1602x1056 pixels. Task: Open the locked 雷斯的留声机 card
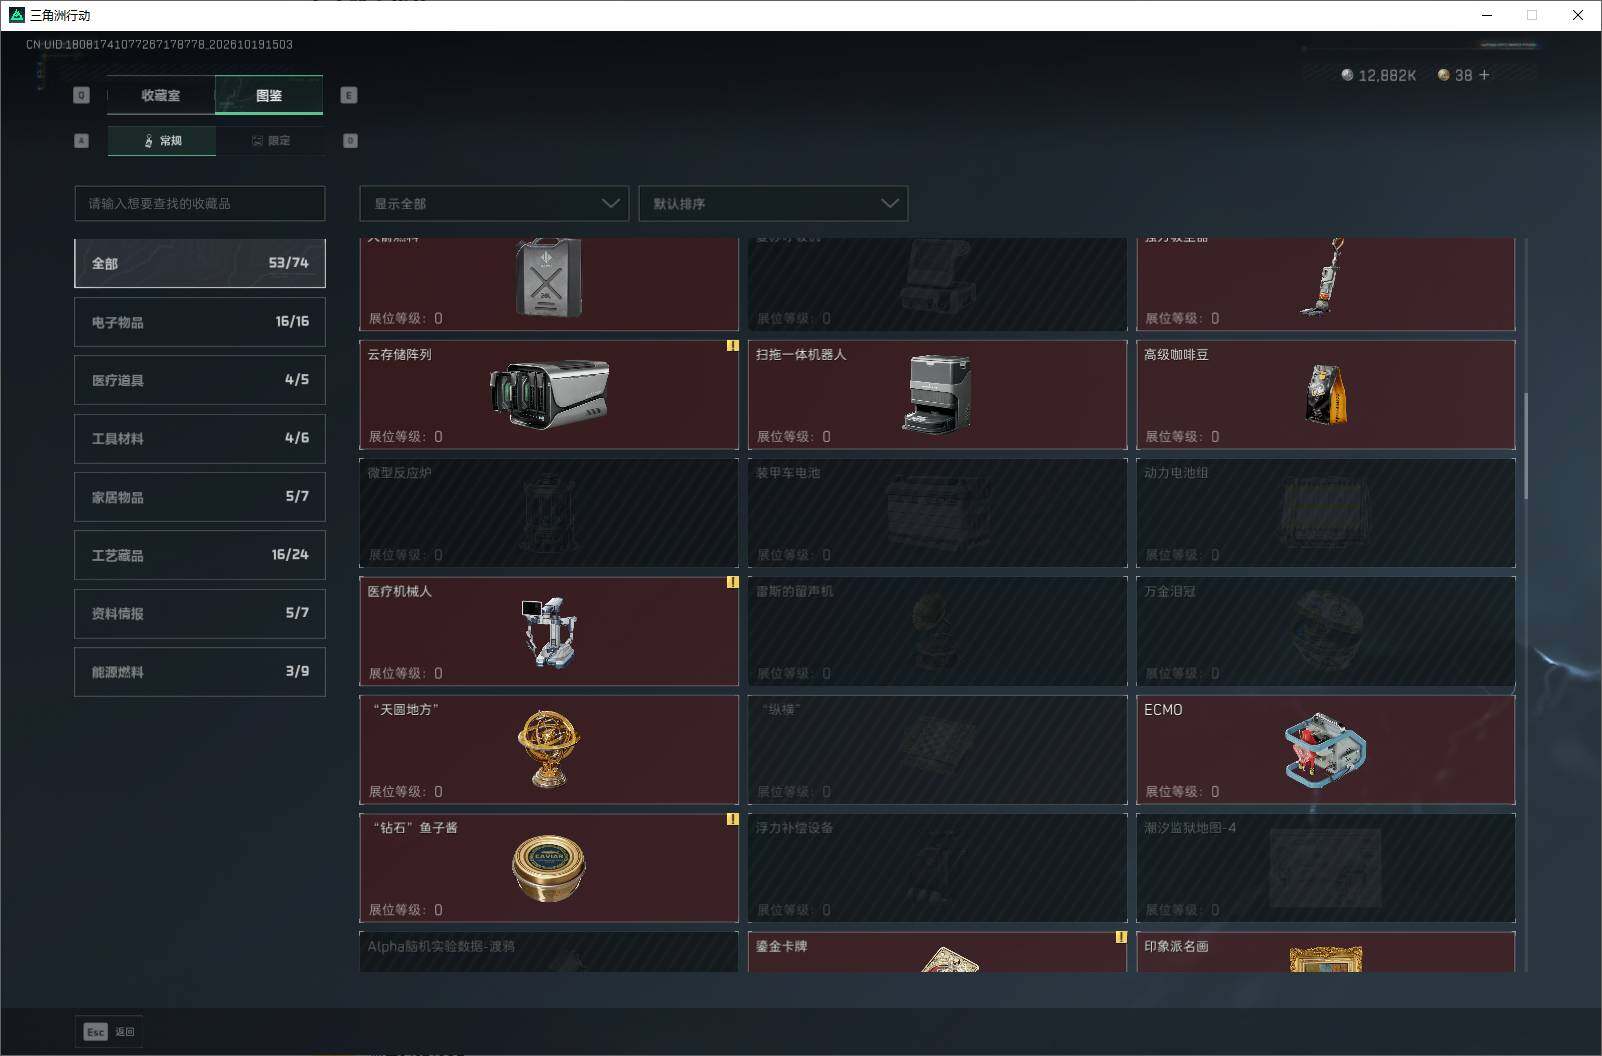tap(937, 631)
